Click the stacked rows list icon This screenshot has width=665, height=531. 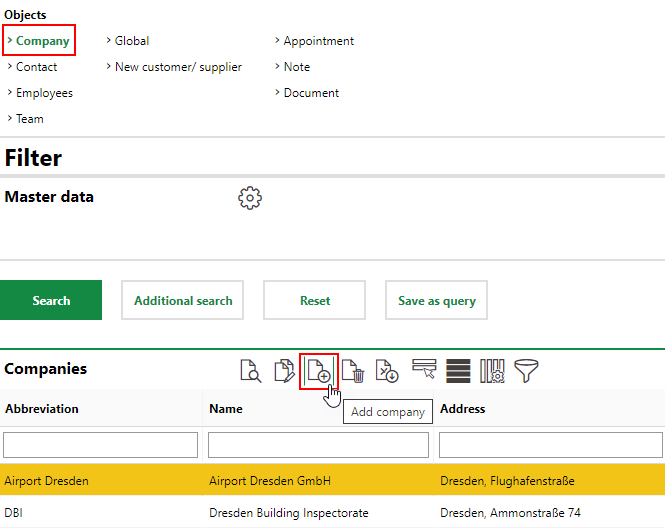point(458,371)
